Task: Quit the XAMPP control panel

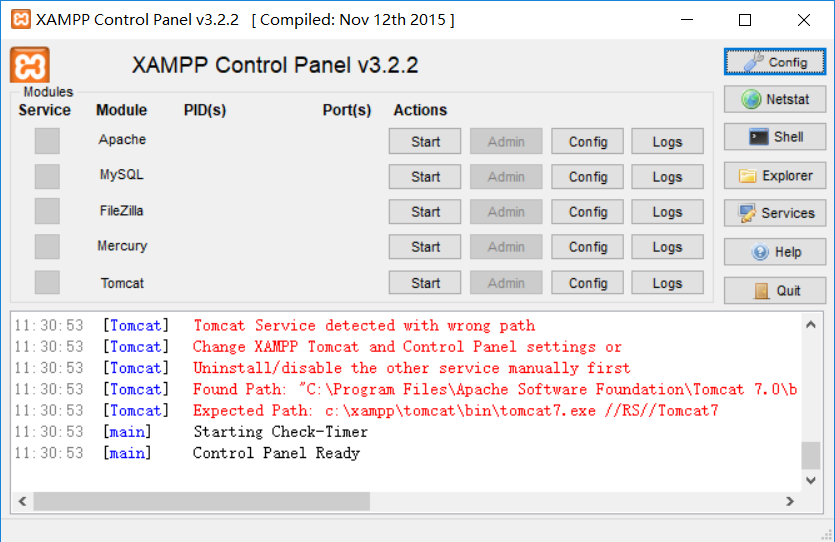Action: pos(775,291)
